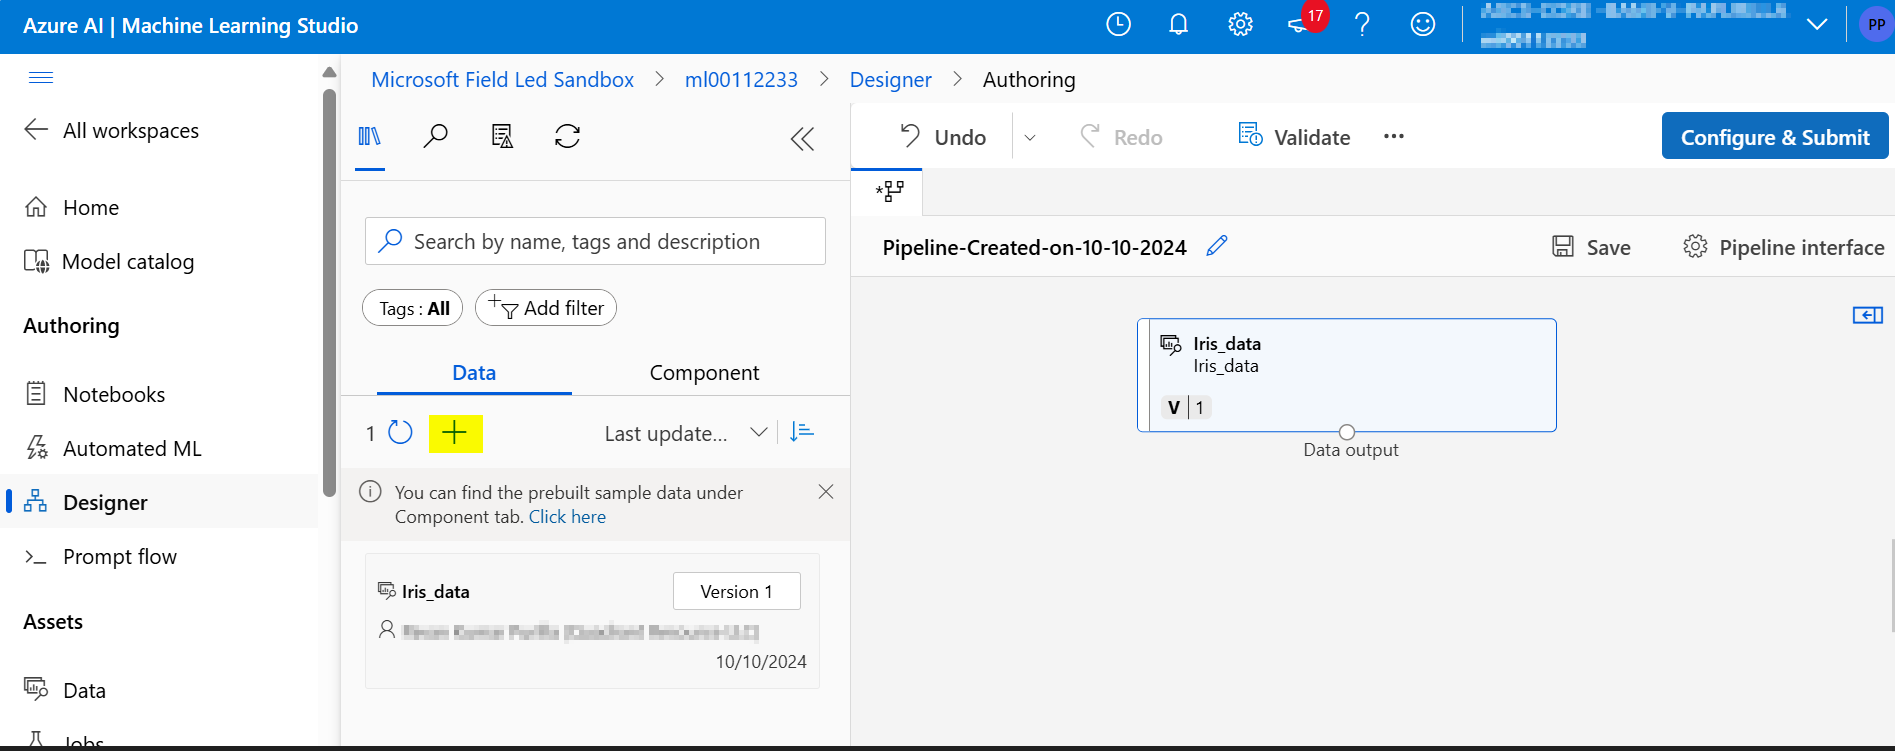Open Prompt flow in the sidebar
Screen dimensions: 1895x751
100,556
